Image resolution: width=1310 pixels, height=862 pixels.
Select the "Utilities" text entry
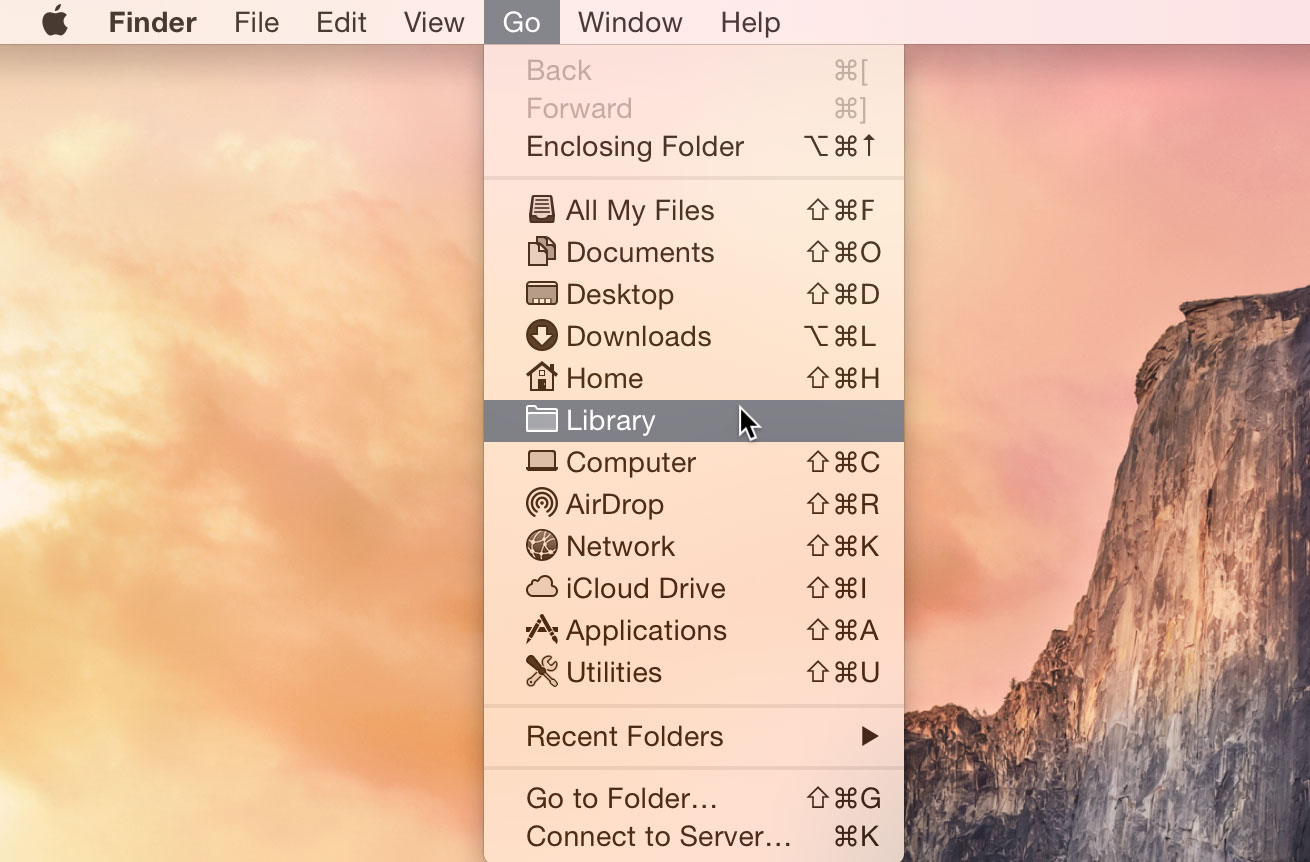614,672
